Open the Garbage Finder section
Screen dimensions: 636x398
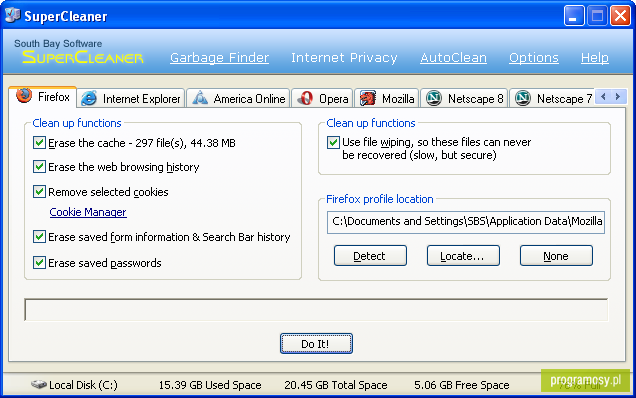(x=219, y=58)
